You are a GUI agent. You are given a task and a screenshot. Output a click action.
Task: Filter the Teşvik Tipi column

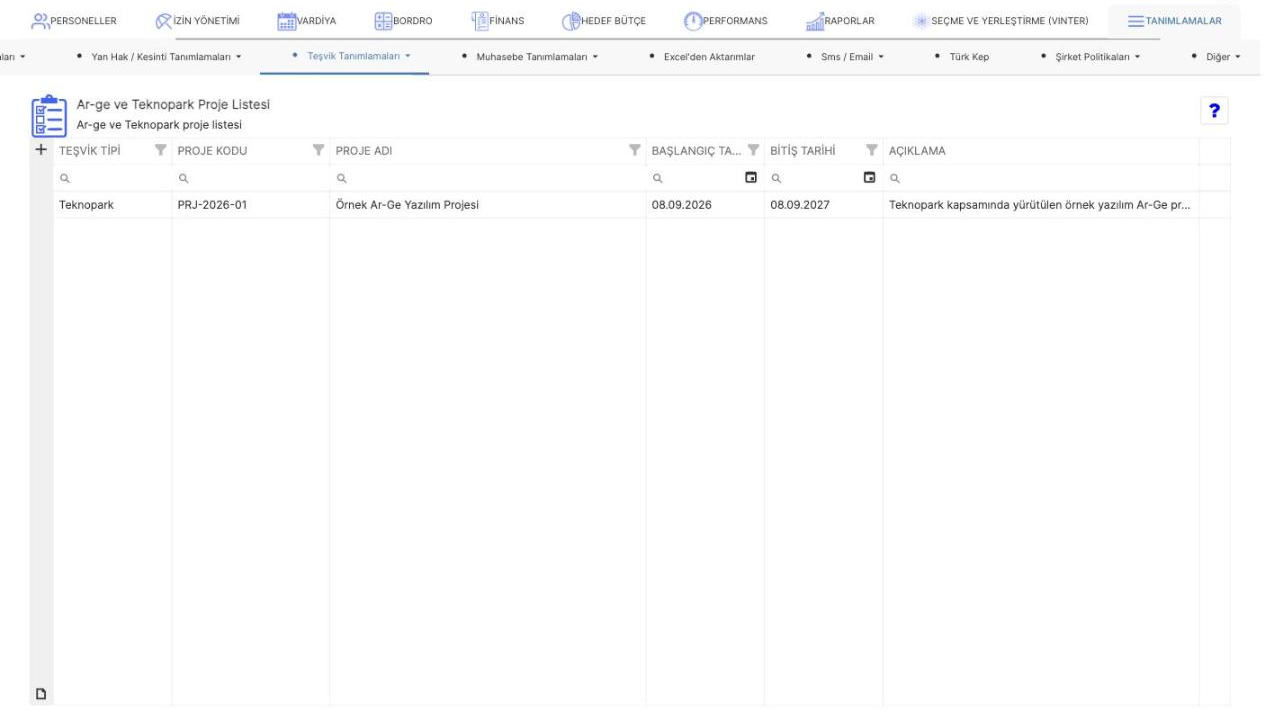tap(160, 151)
